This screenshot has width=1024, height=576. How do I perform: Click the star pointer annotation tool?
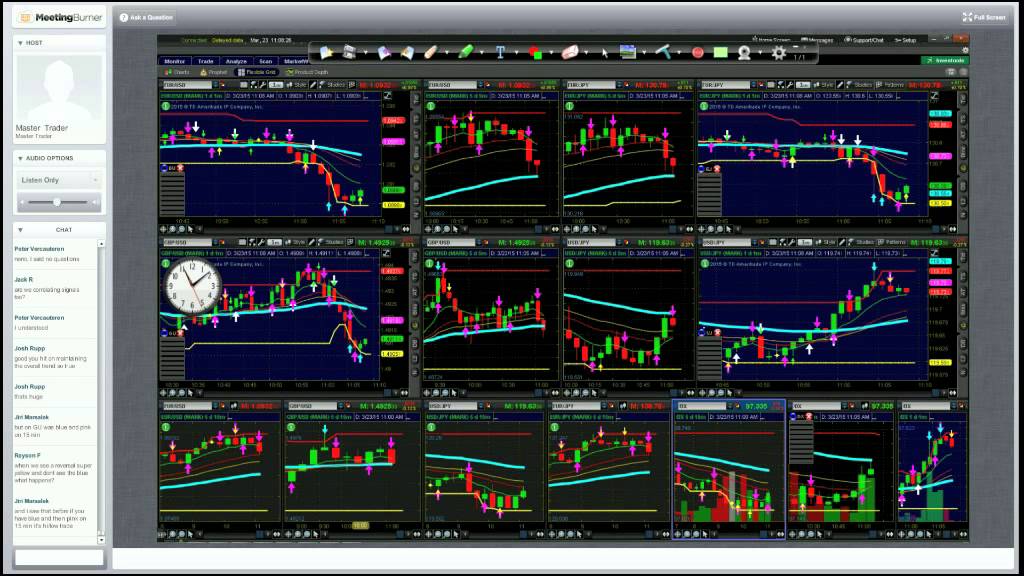tap(327, 52)
